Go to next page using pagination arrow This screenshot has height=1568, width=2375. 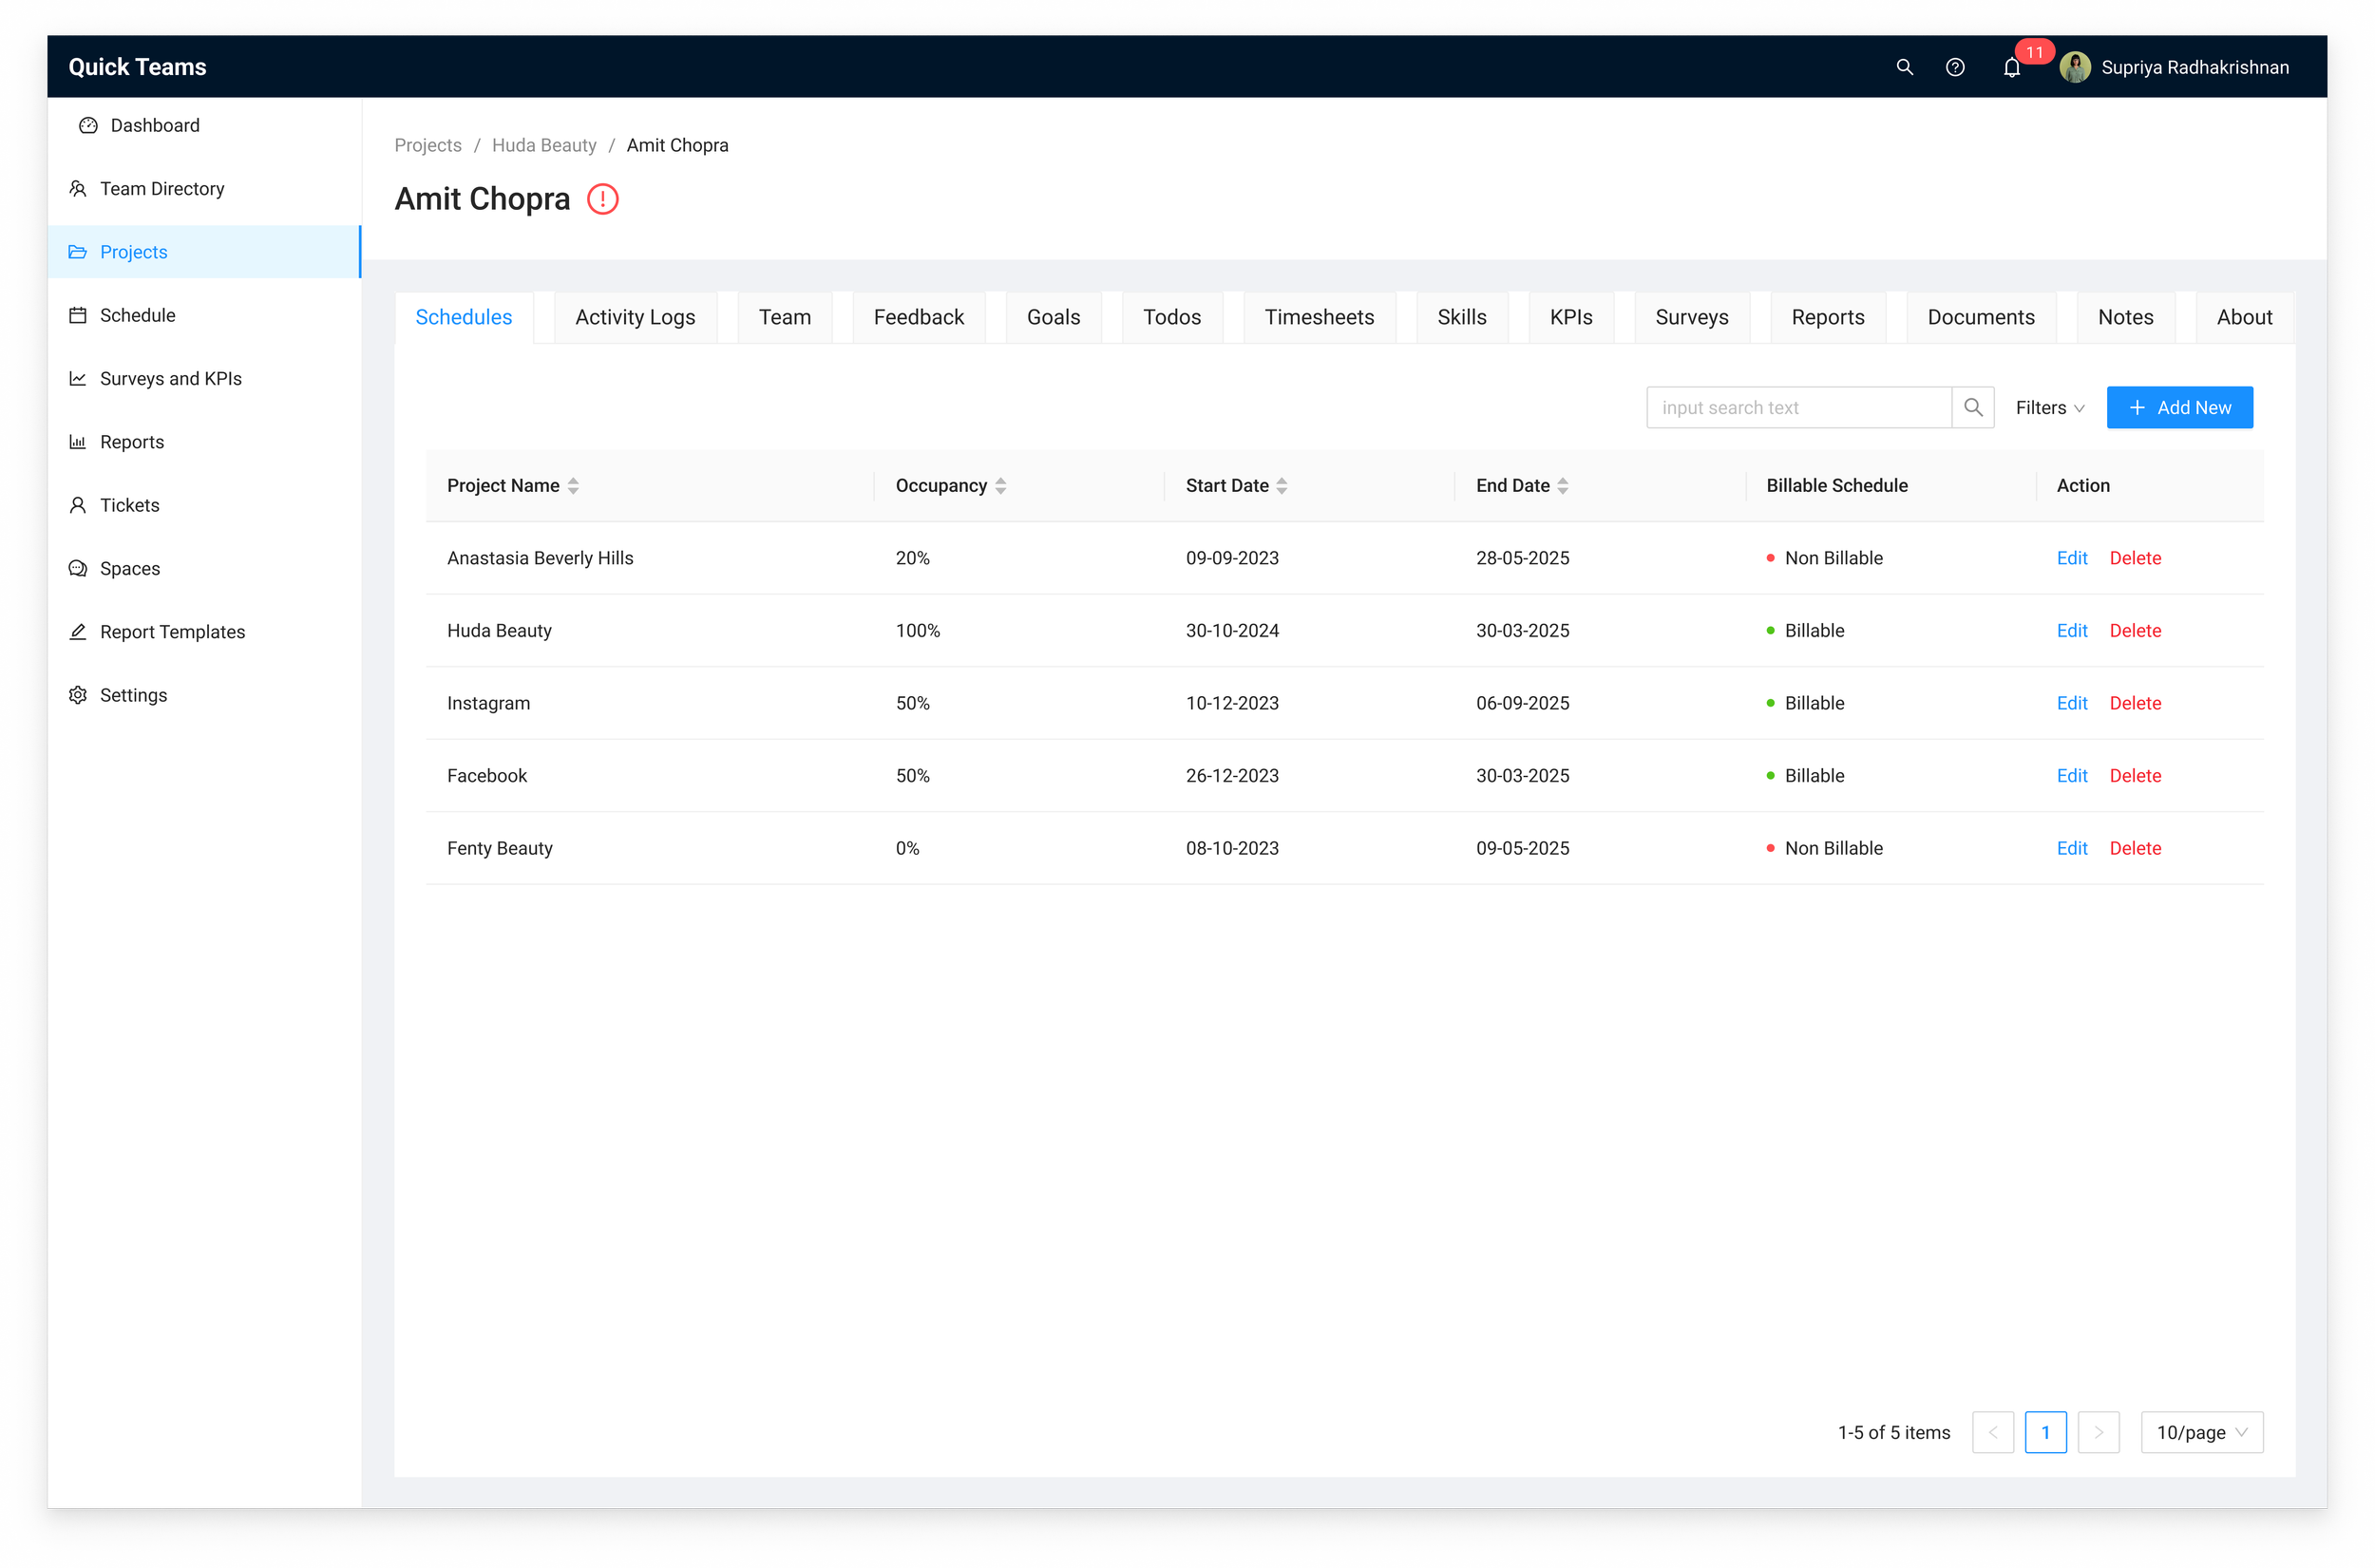tap(2098, 1432)
